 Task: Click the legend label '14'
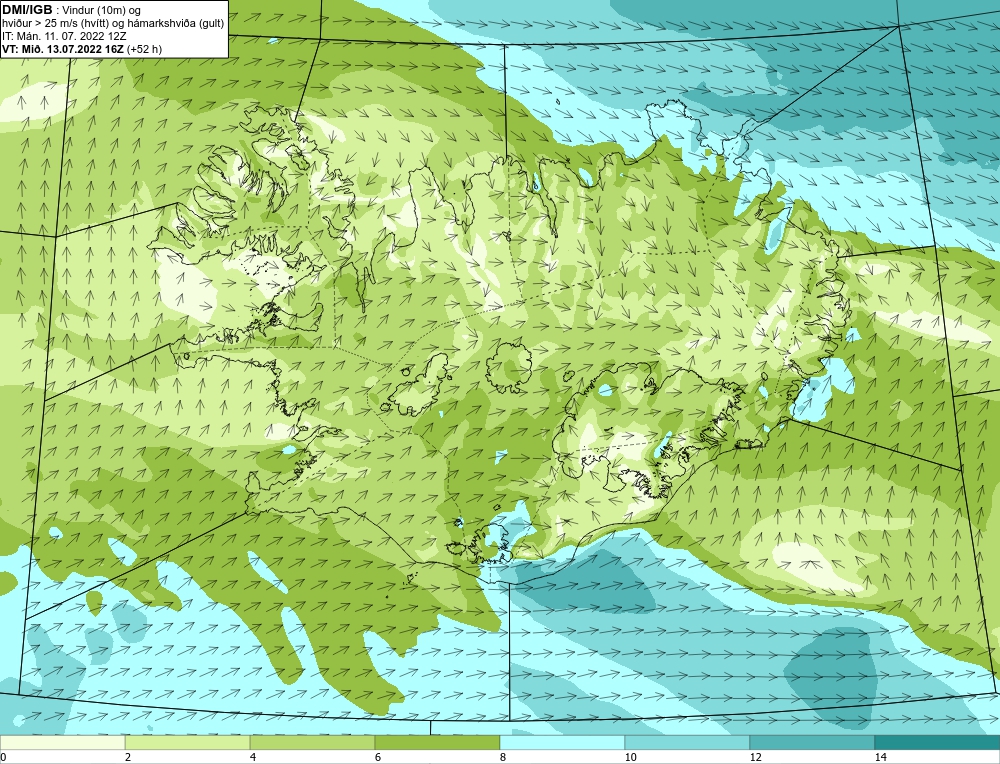pos(880,757)
